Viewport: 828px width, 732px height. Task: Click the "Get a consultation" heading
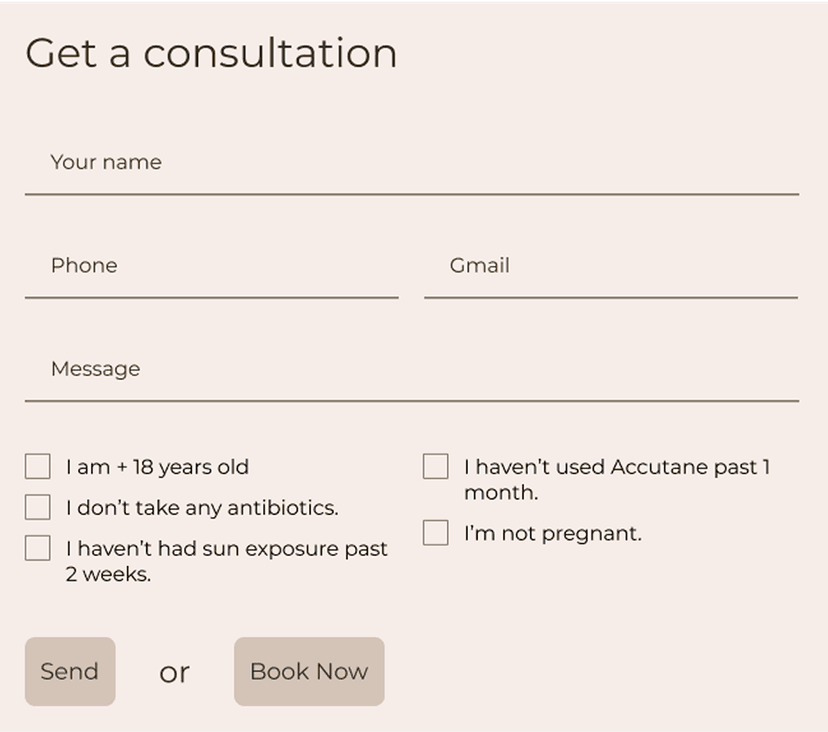pos(211,53)
